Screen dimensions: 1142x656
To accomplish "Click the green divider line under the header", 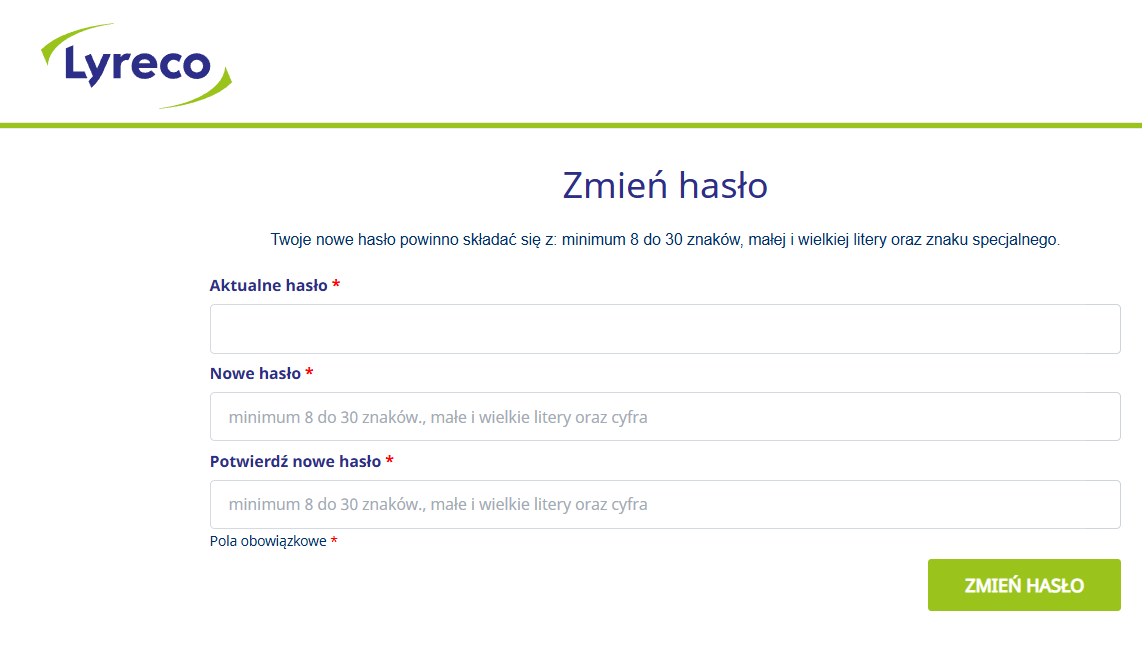I will tap(571, 125).
